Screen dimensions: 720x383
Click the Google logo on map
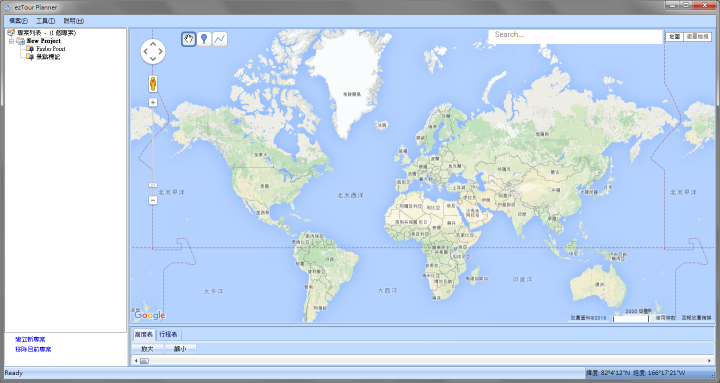tap(150, 315)
